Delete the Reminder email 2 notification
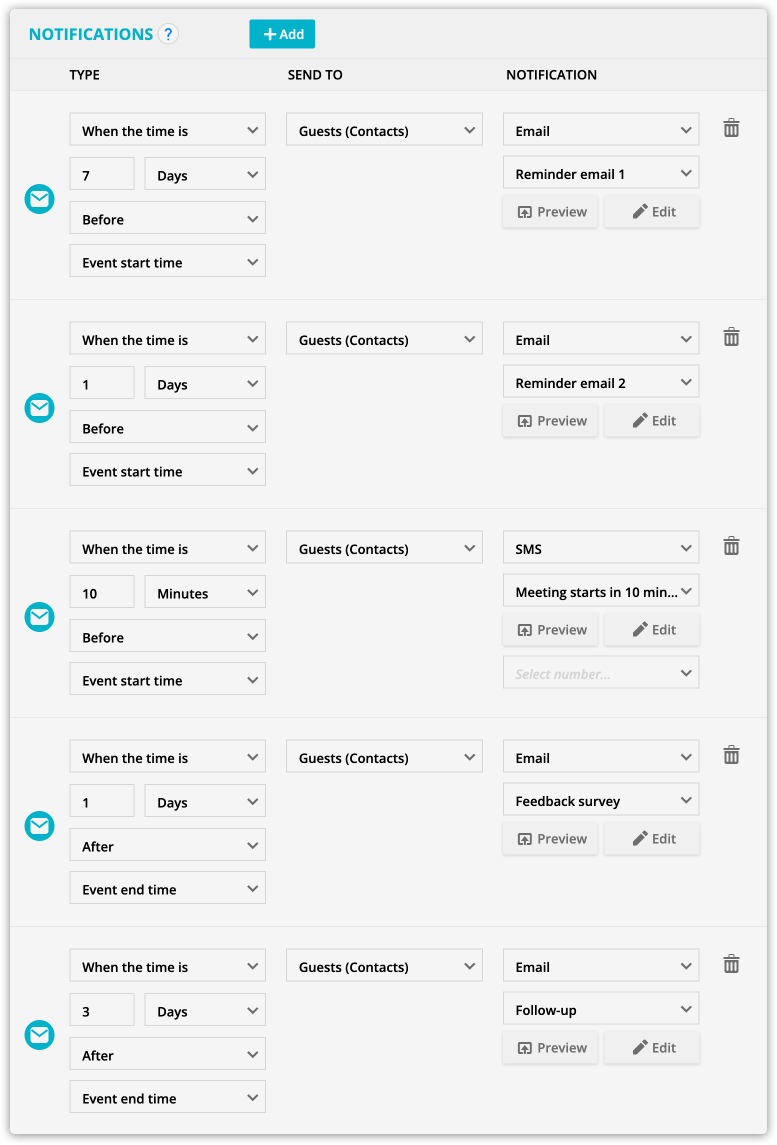The image size is (777, 1145). pos(731,337)
